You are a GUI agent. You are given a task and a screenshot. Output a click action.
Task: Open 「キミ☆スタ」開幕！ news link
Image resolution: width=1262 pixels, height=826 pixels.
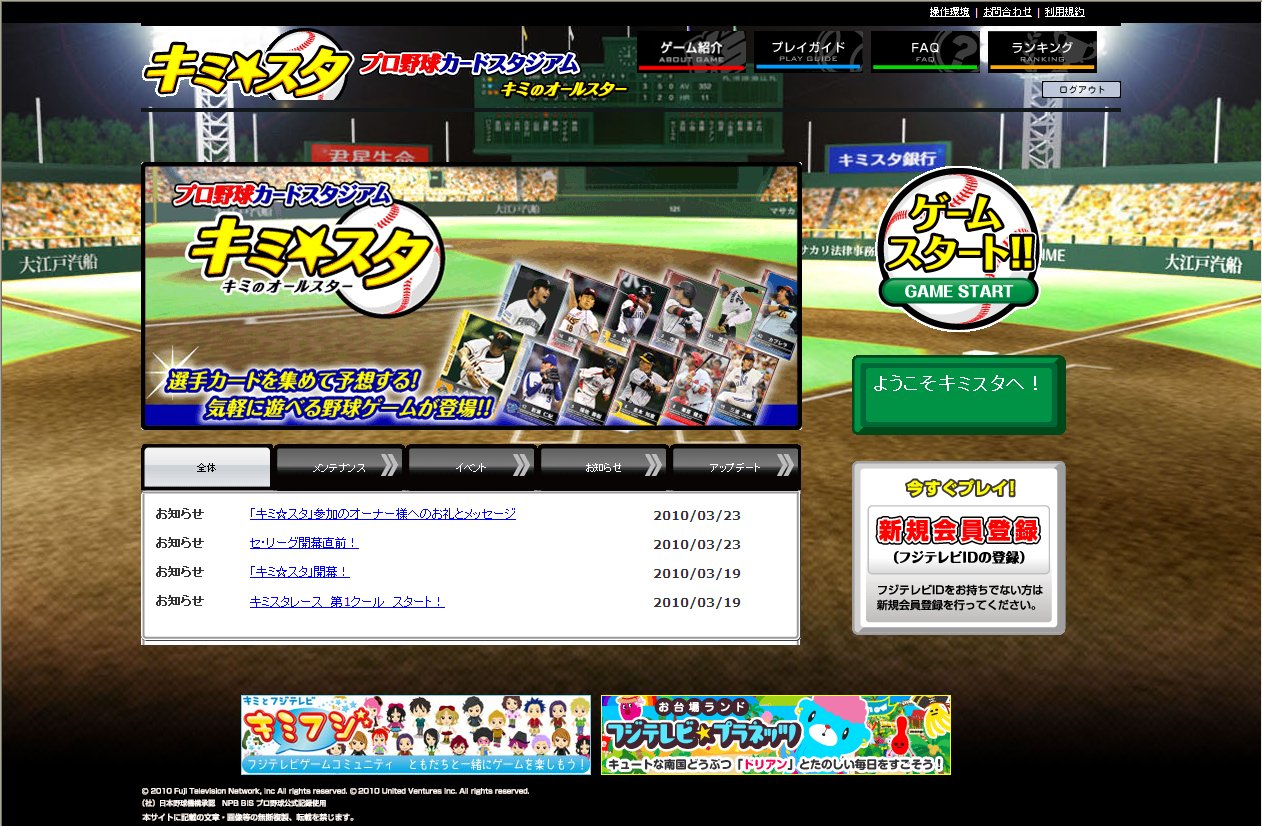[299, 572]
